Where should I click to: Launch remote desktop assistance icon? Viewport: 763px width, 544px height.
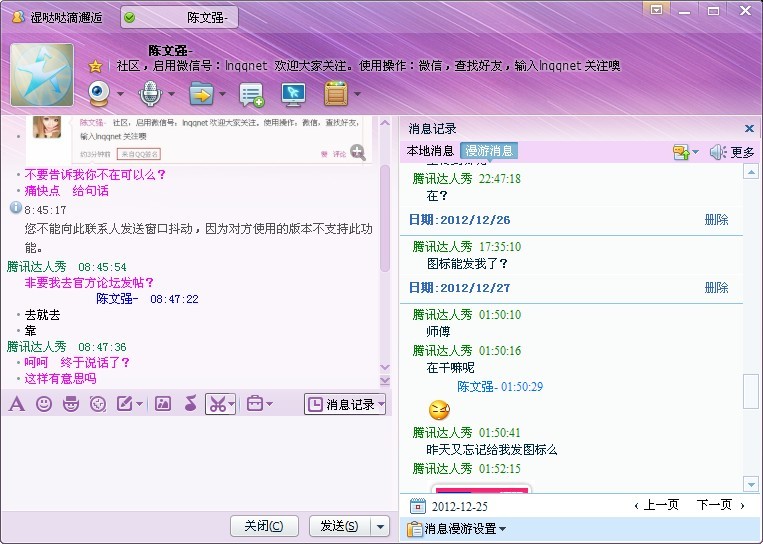pyautogui.click(x=293, y=94)
